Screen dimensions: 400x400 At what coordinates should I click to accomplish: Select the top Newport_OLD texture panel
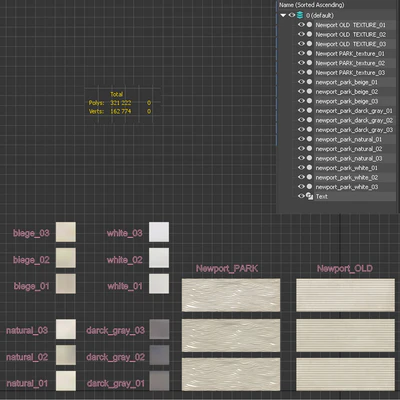click(x=345, y=295)
